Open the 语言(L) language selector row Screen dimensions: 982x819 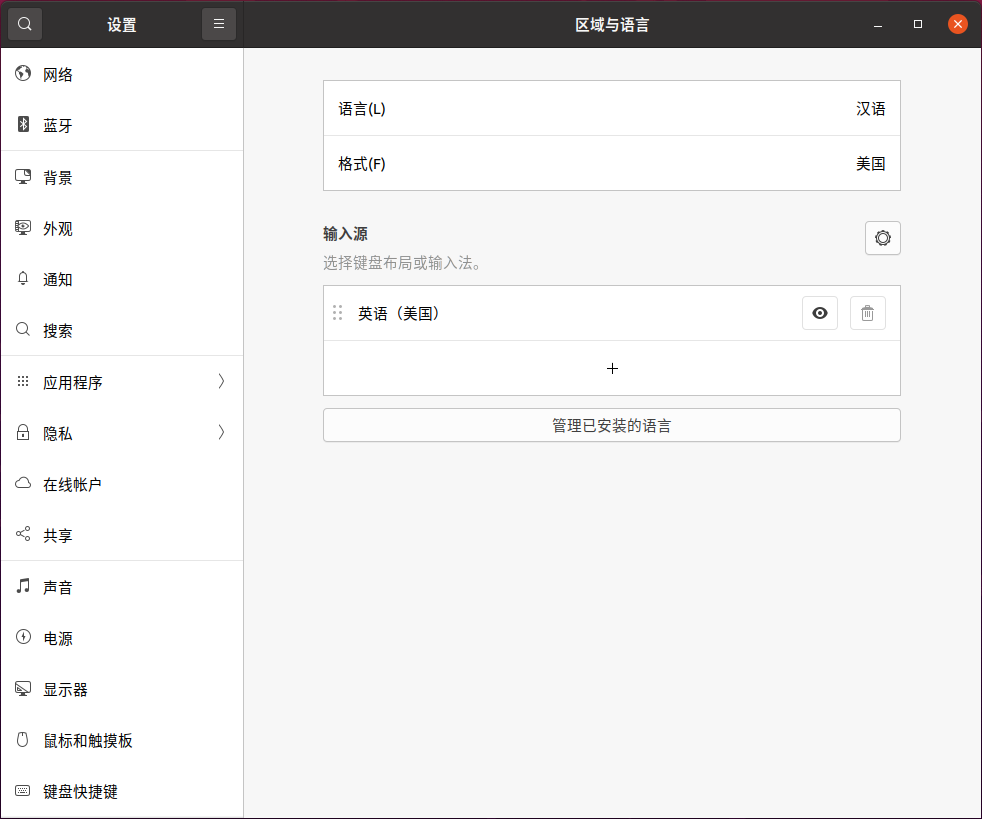coord(612,108)
